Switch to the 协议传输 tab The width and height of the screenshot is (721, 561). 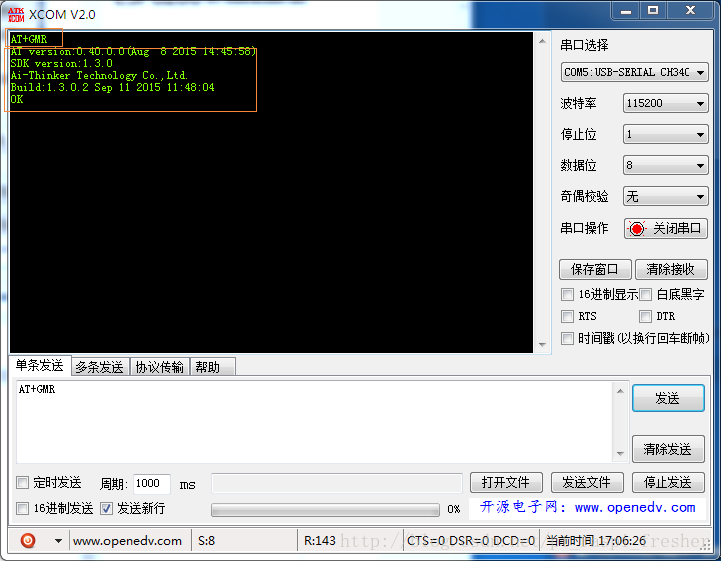(x=160, y=367)
